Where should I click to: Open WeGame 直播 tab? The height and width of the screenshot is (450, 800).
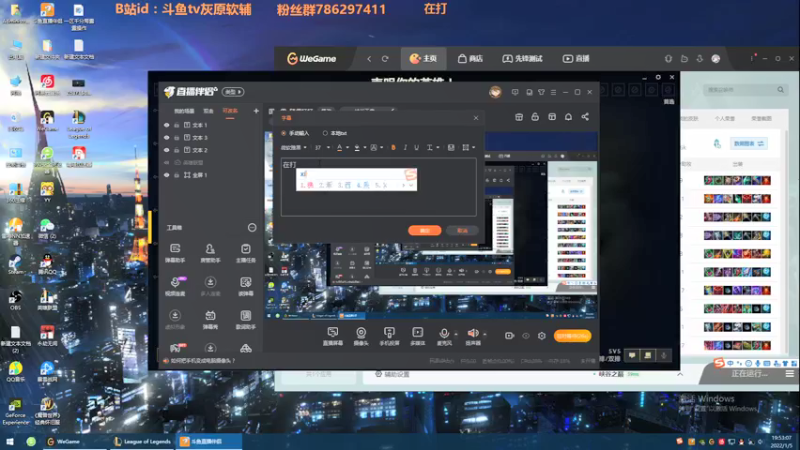(576, 59)
